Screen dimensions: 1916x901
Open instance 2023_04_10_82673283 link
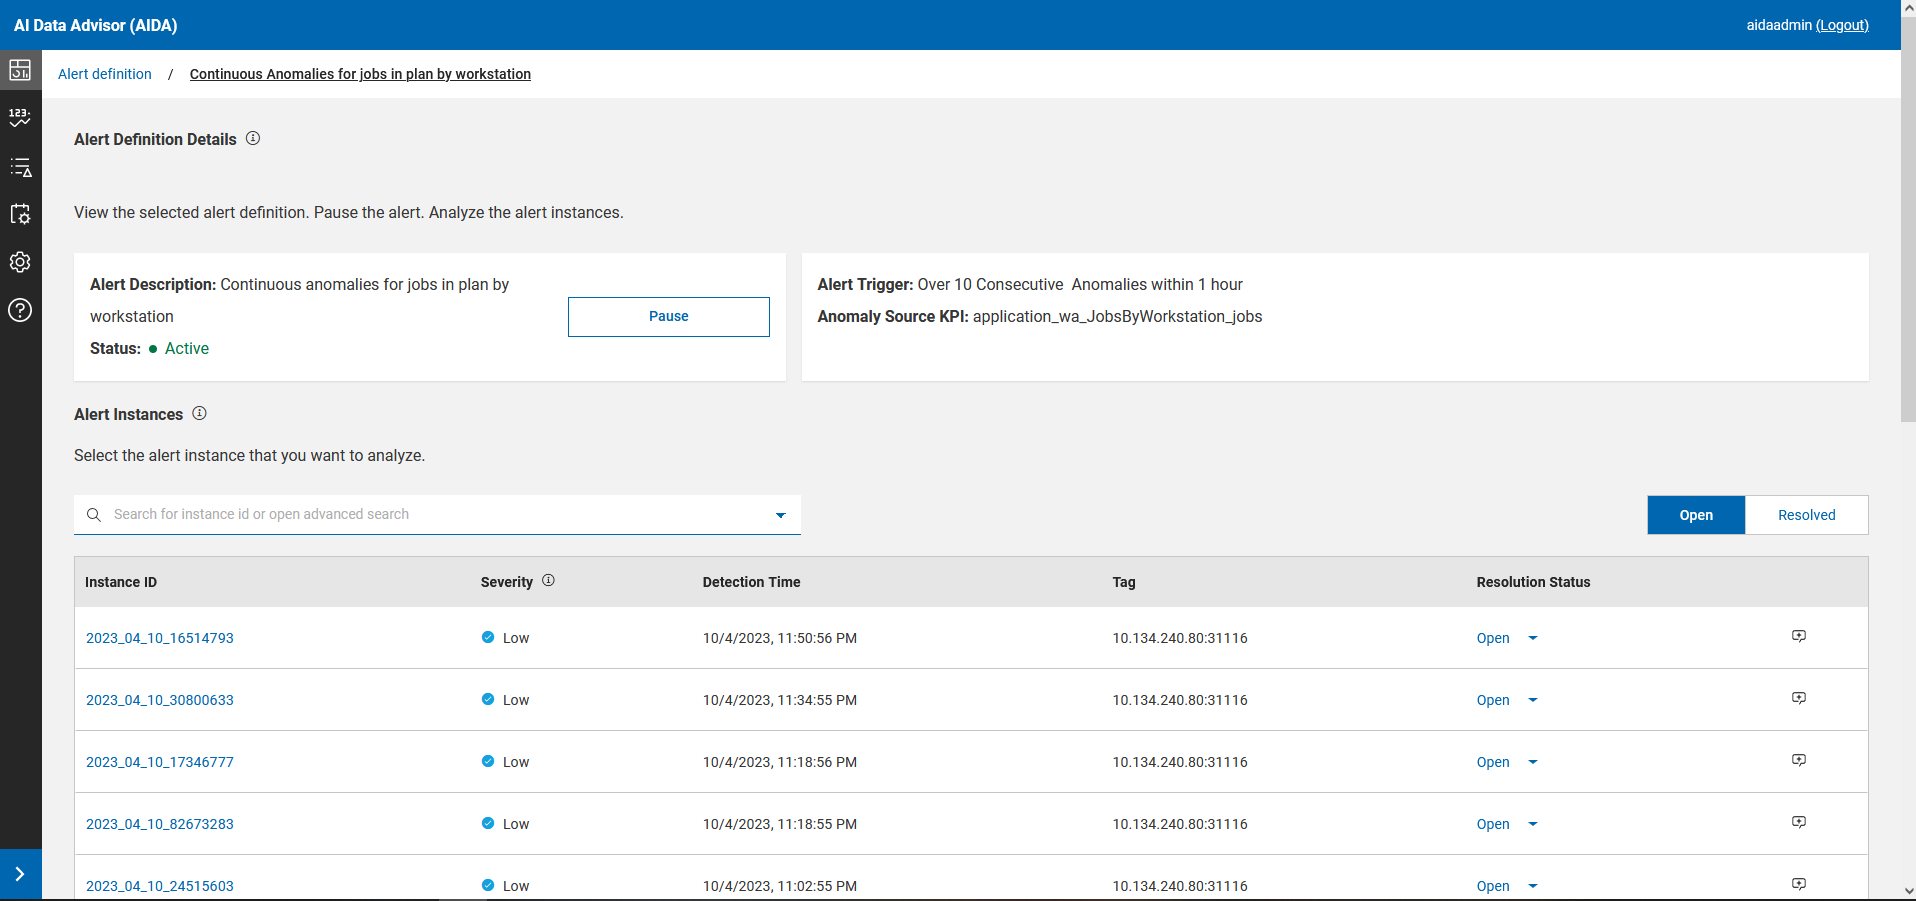click(x=160, y=824)
